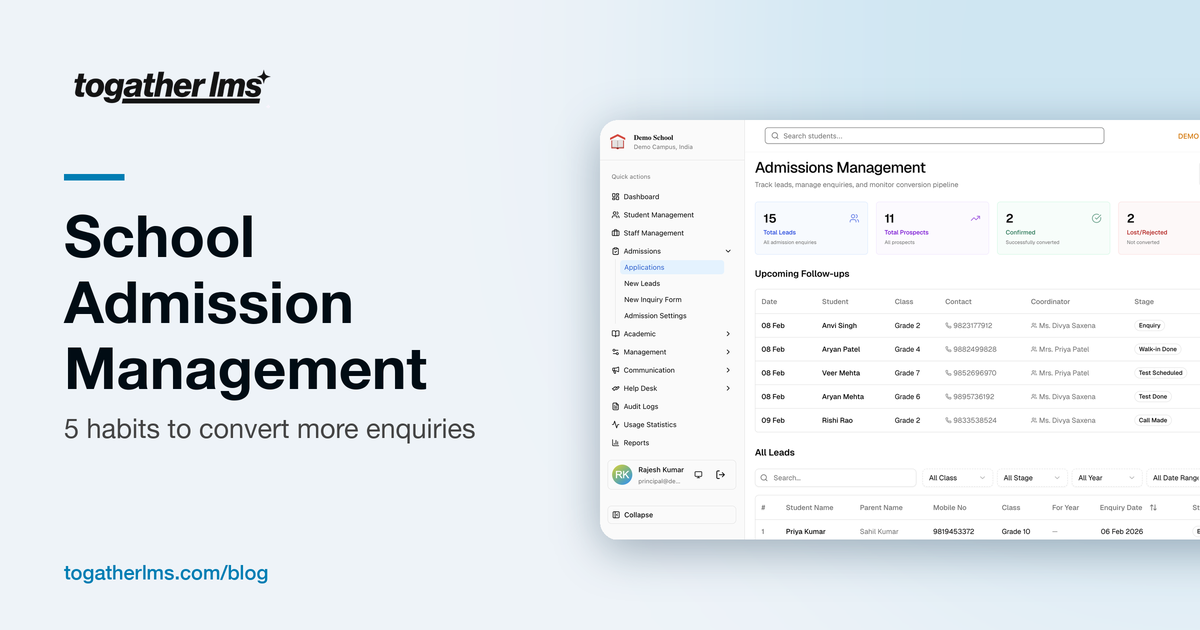Click the Enquiry Date column header
This screenshot has width=1200, height=630.
point(1121,508)
